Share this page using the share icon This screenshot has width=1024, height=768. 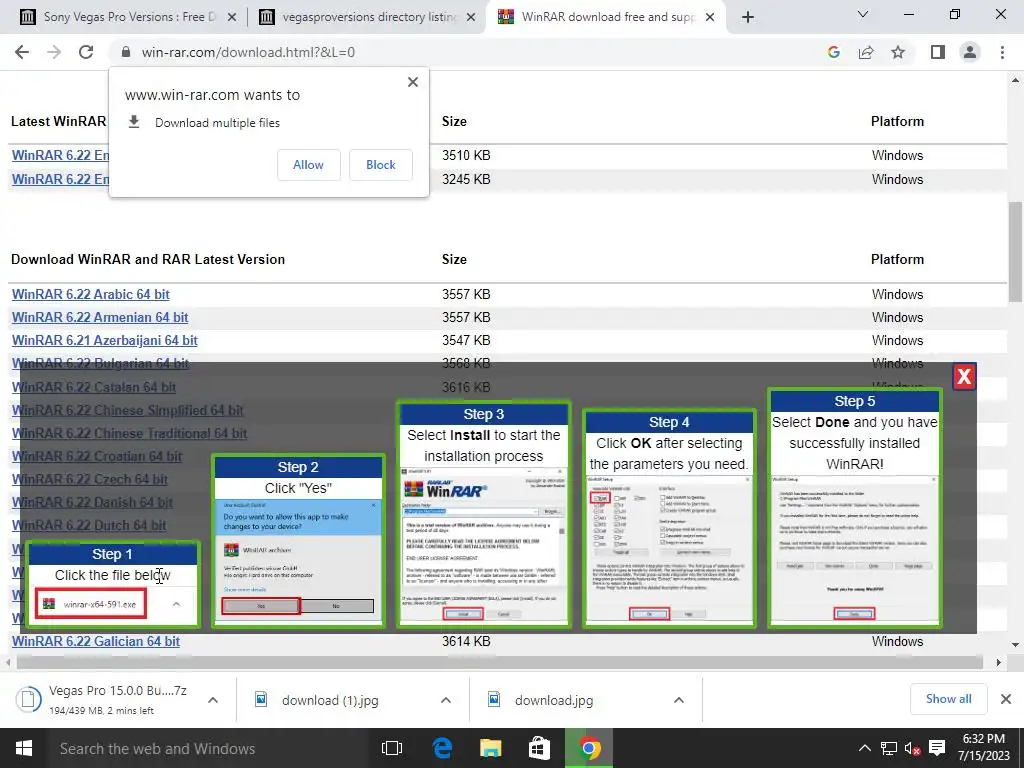point(866,52)
